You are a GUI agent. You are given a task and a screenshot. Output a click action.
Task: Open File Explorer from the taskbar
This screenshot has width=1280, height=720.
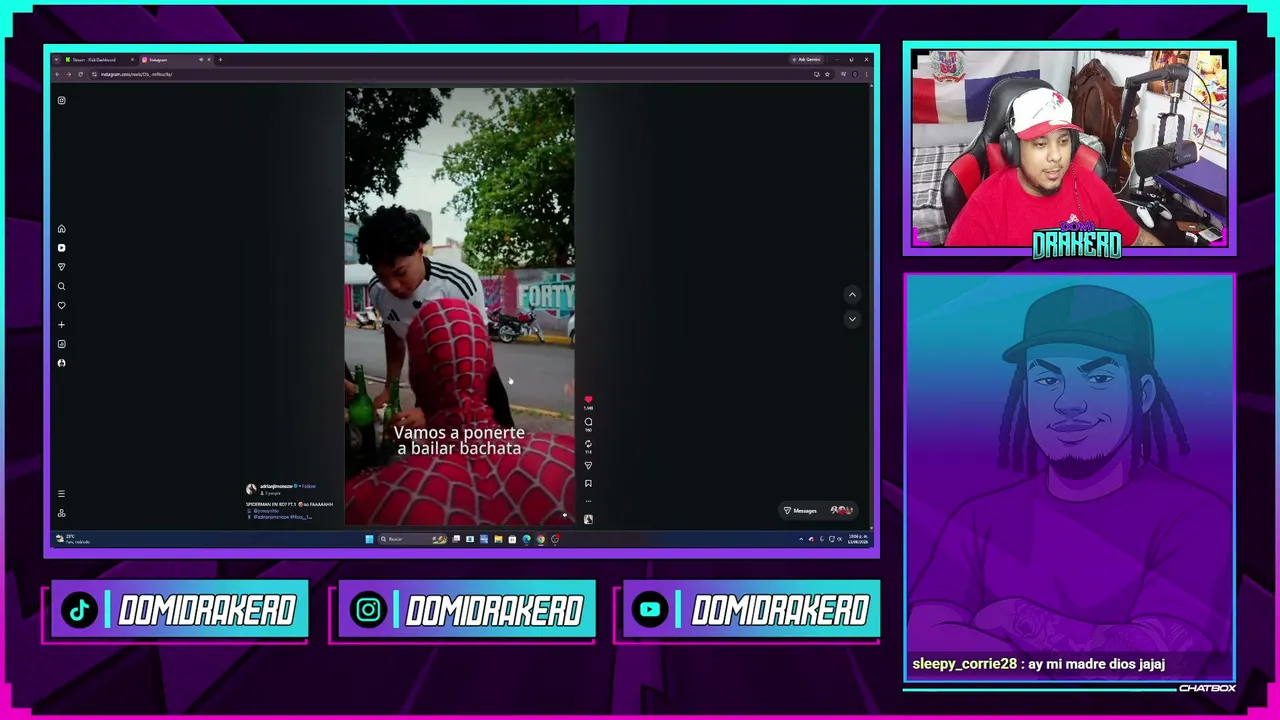click(498, 539)
